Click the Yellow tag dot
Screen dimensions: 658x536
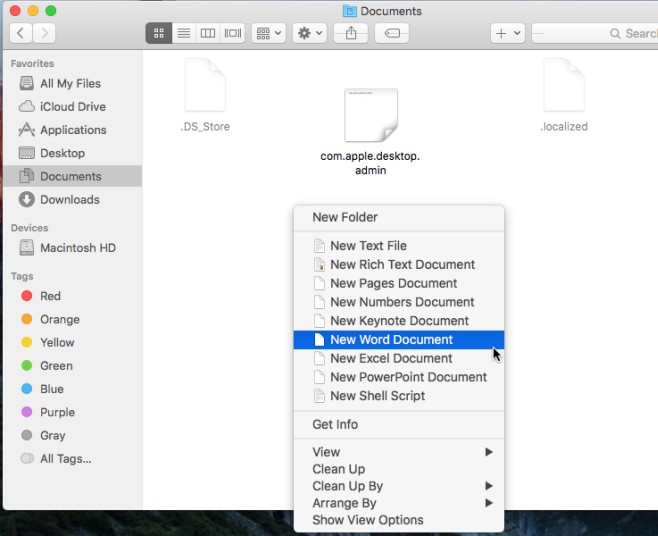click(27, 343)
